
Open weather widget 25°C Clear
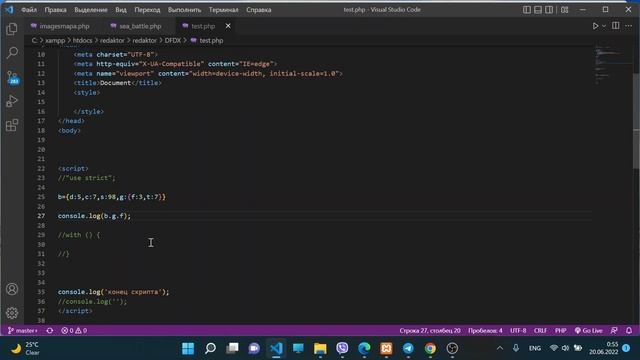click(25, 348)
